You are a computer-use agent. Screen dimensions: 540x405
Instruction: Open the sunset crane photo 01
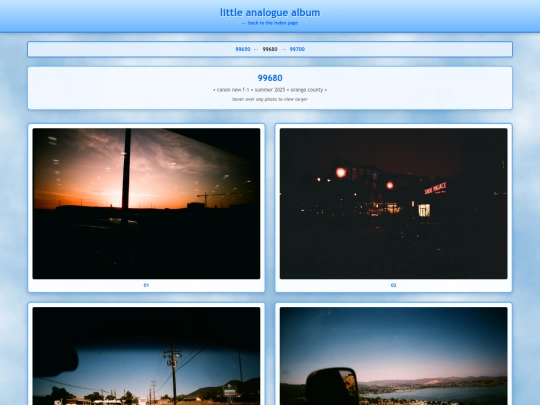[146, 204]
